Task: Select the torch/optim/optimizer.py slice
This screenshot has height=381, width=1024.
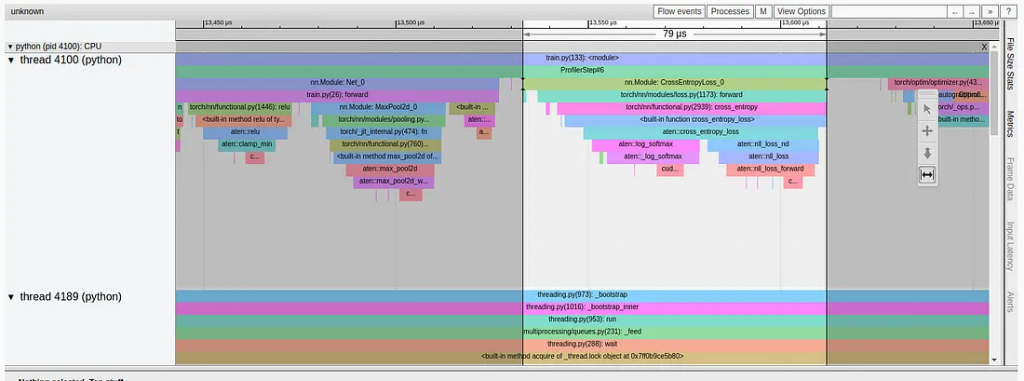Action: coord(938,83)
